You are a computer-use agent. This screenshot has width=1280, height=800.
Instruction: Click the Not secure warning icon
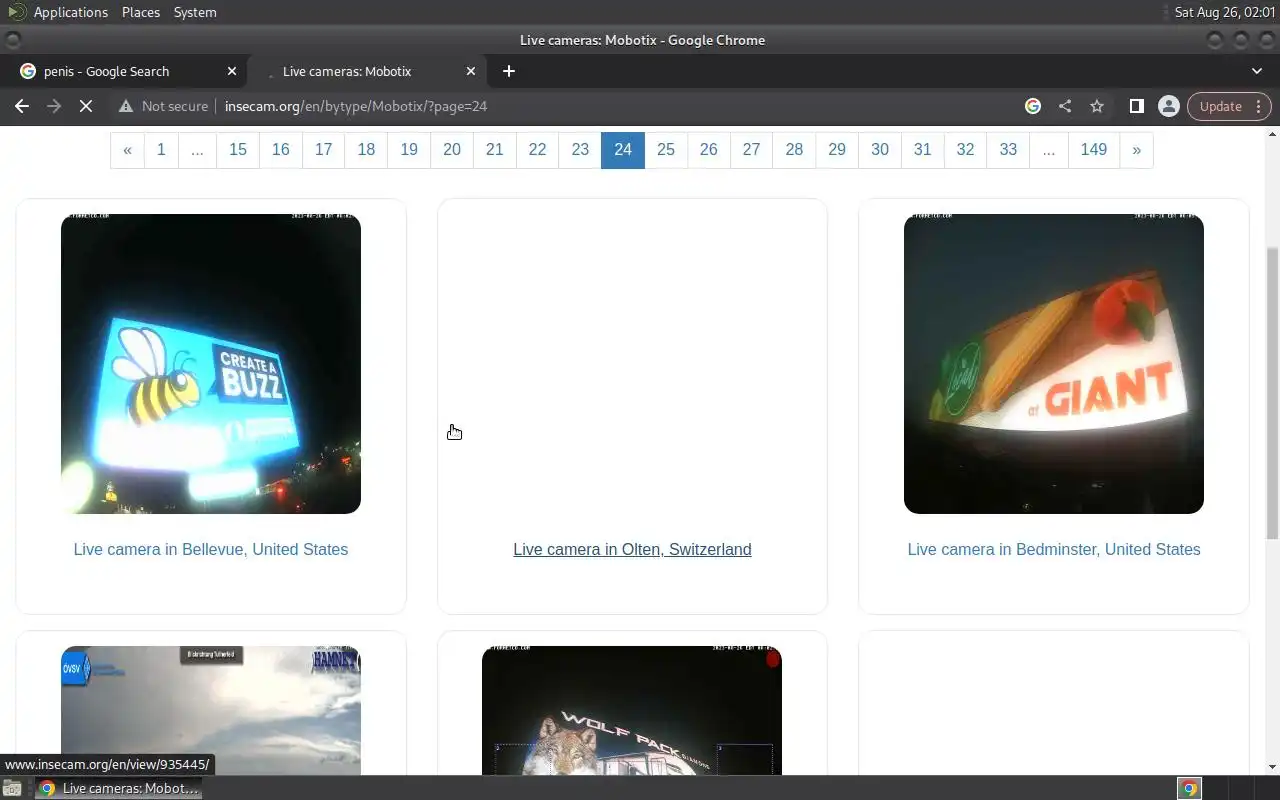point(126,106)
